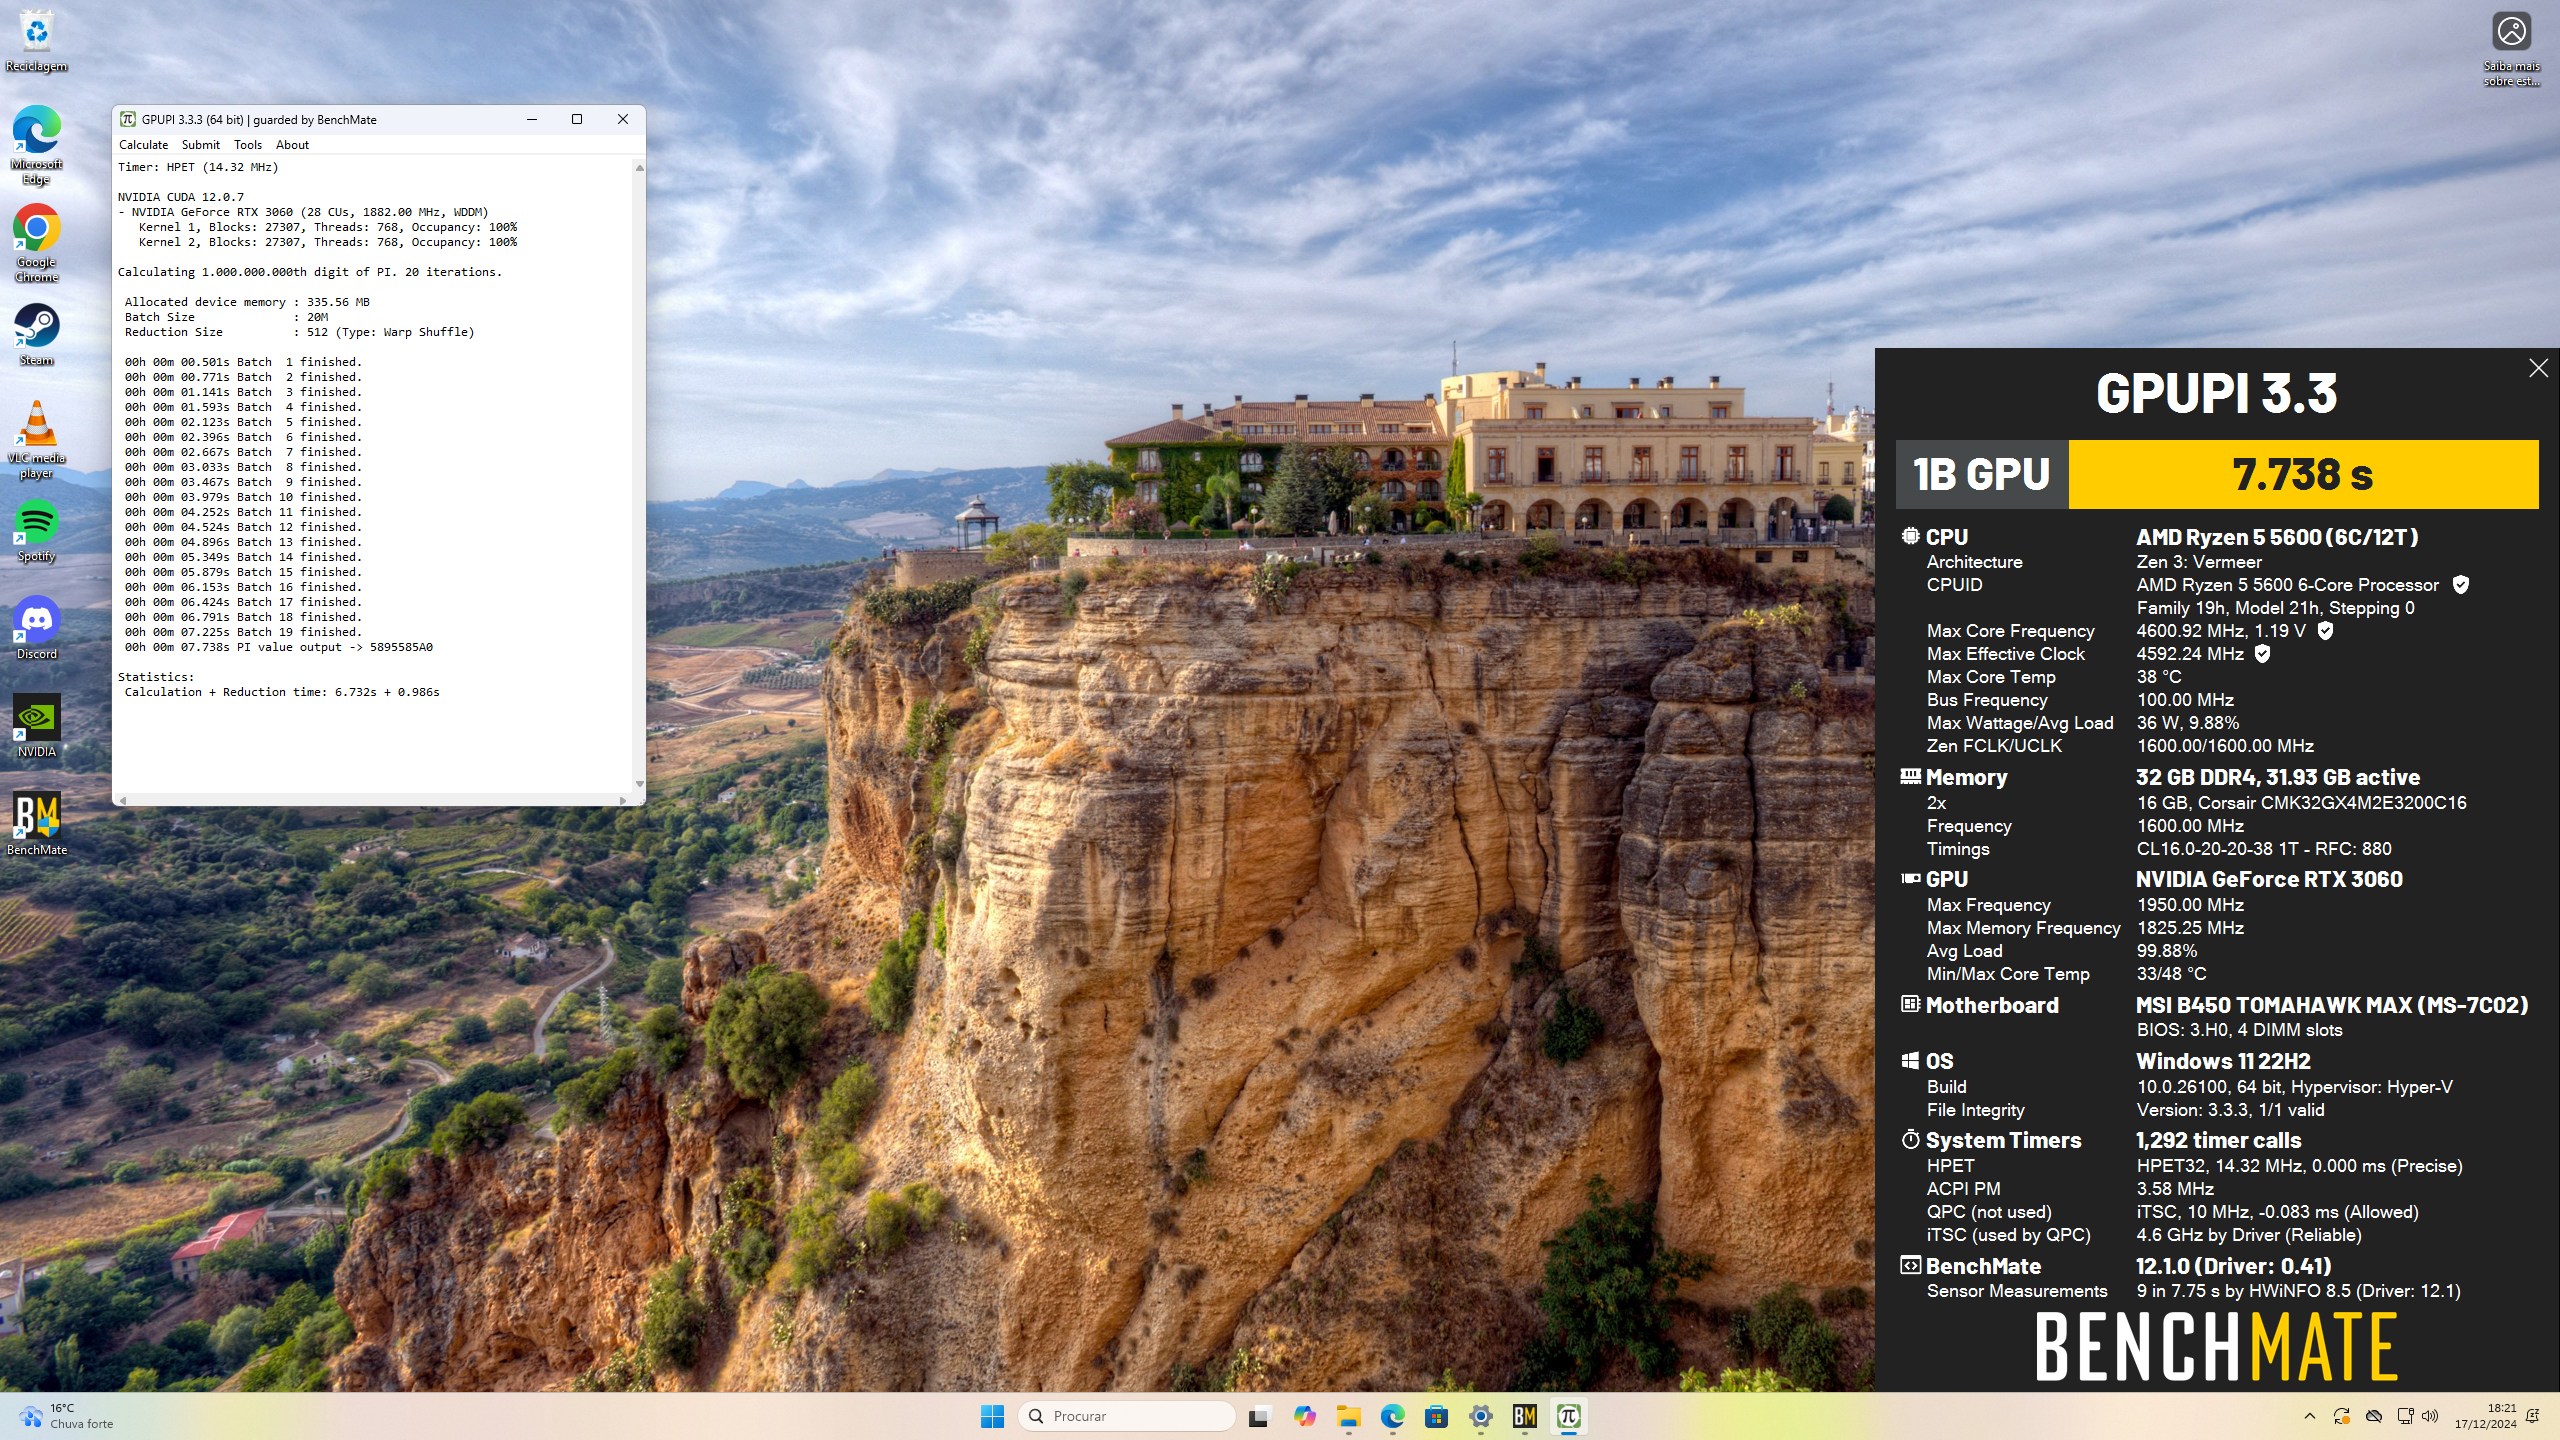
Task: Click the Memory module icon in BenchMate panel
Action: [x=1910, y=776]
